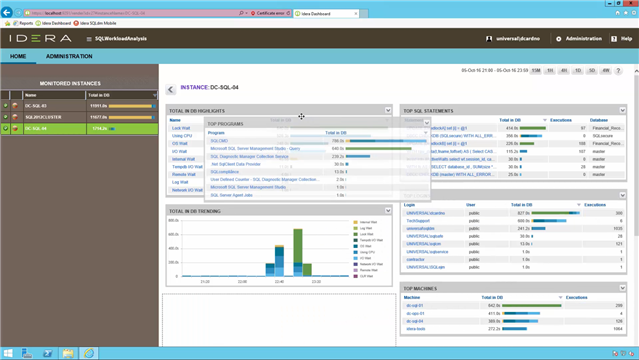Switch to the Administration tab
This screenshot has height=360, width=639.
point(69,56)
